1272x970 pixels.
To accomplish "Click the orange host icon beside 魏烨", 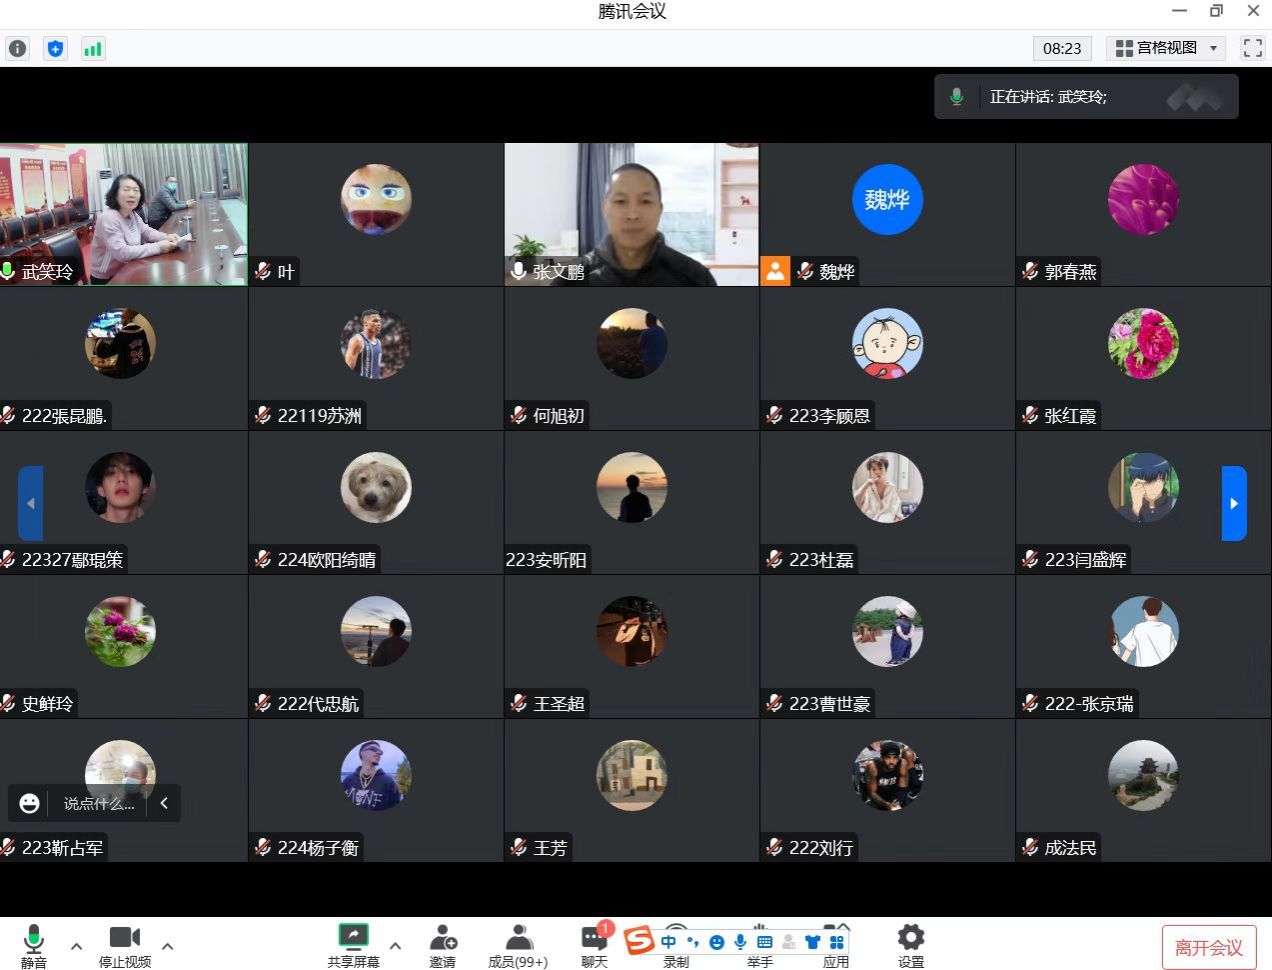I will [x=775, y=271].
